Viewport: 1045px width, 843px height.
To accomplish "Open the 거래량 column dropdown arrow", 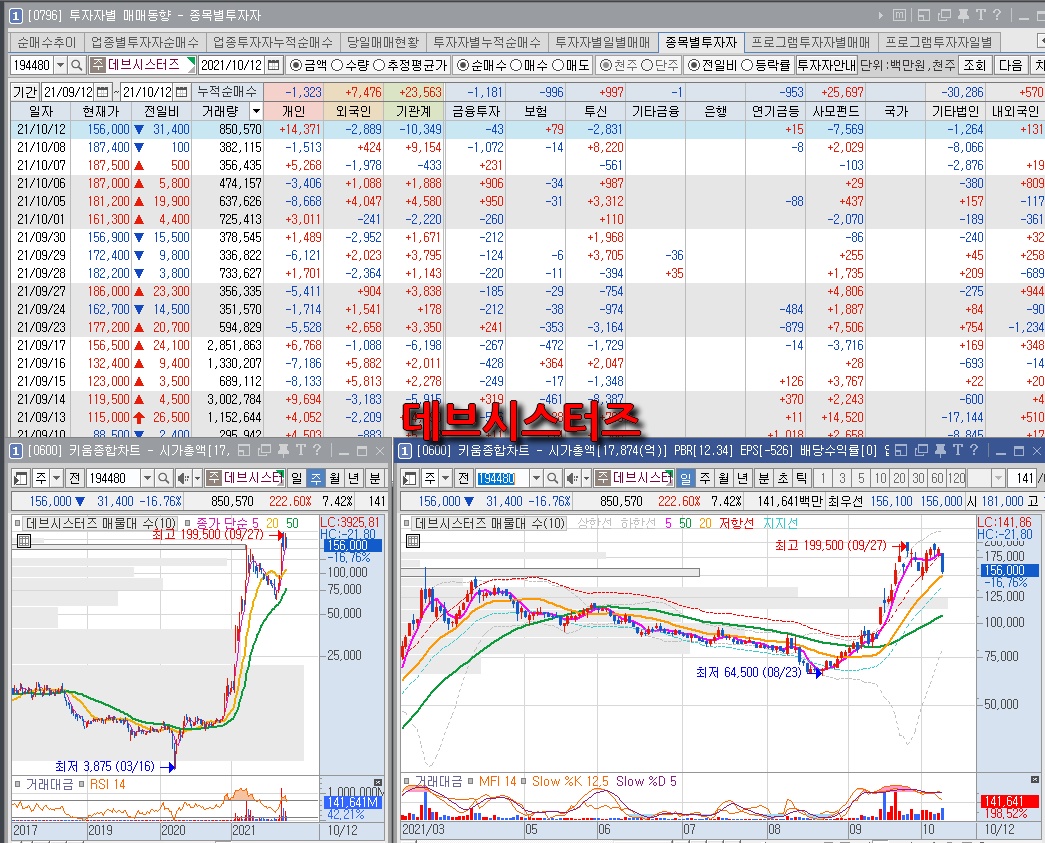I will pyautogui.click(x=256, y=111).
